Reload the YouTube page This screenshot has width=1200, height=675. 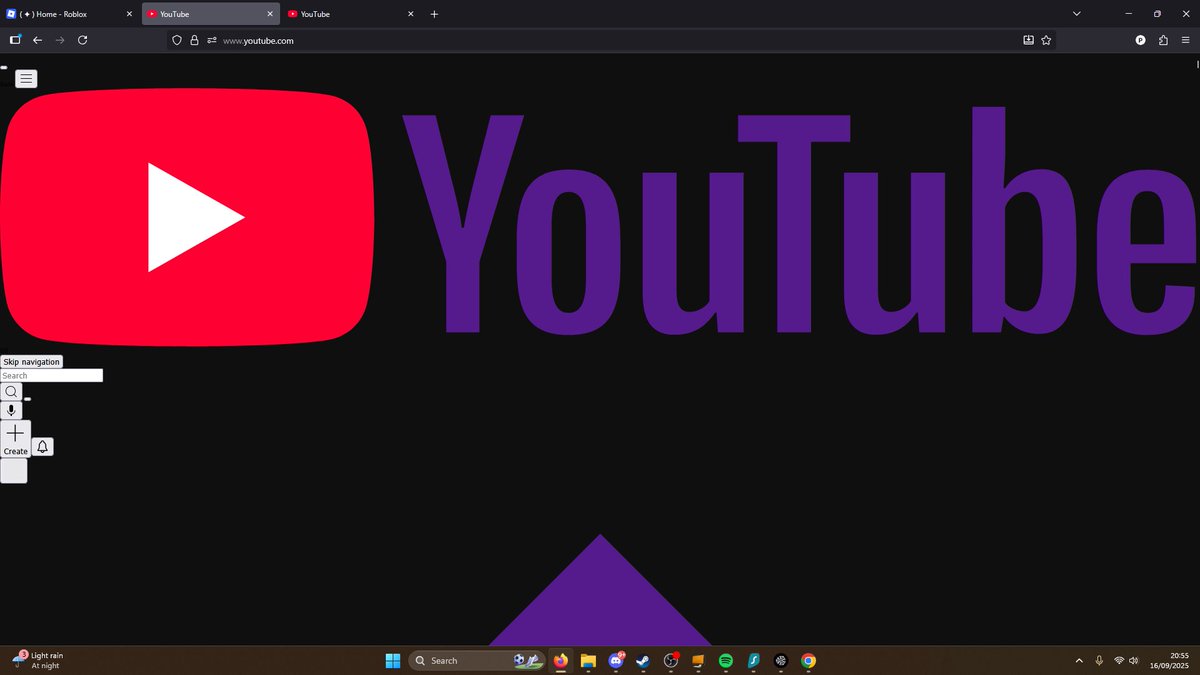[x=82, y=40]
